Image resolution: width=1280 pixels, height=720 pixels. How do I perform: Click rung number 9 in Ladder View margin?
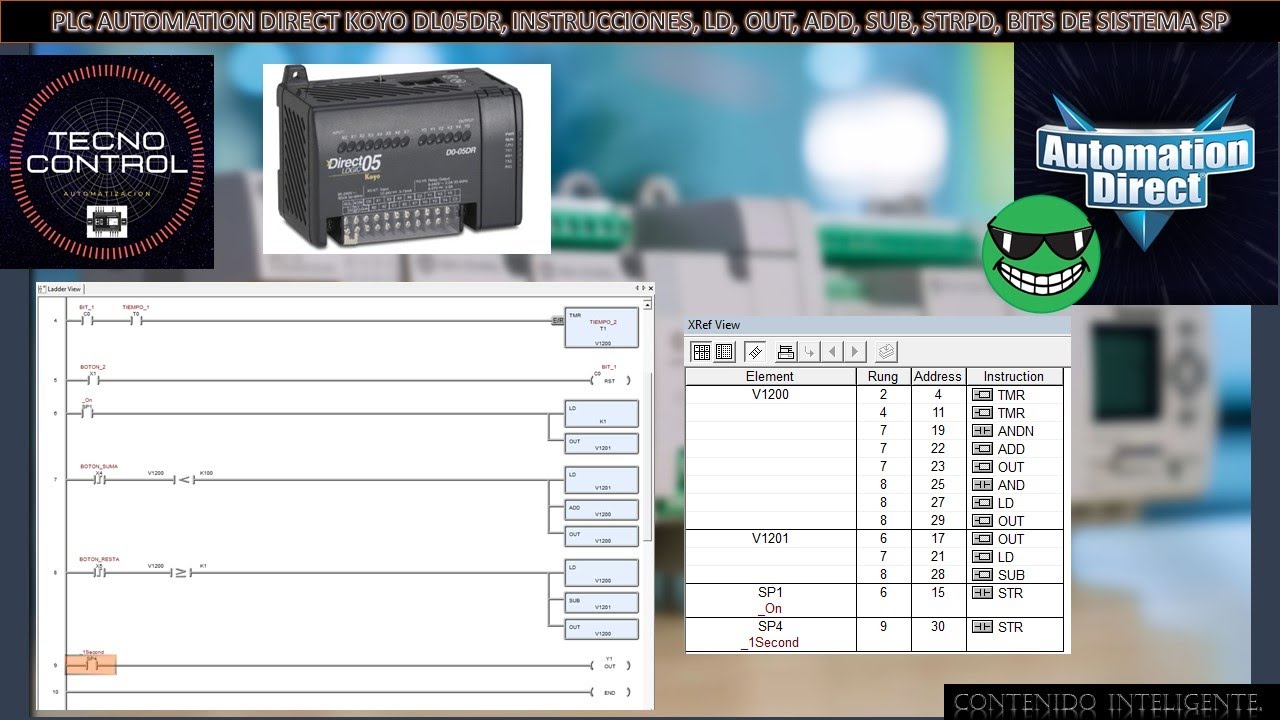coord(55,665)
